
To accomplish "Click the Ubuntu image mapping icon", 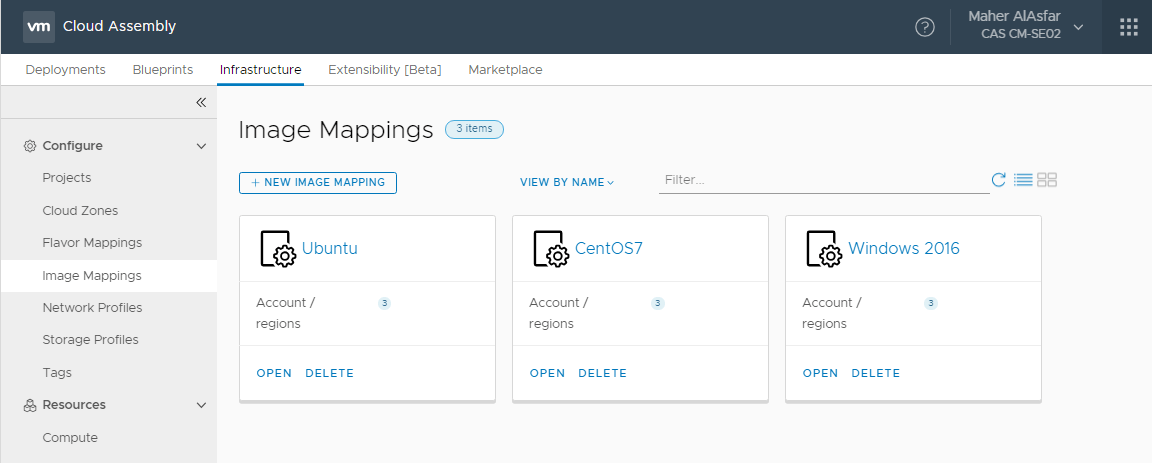I will pyautogui.click(x=276, y=249).
